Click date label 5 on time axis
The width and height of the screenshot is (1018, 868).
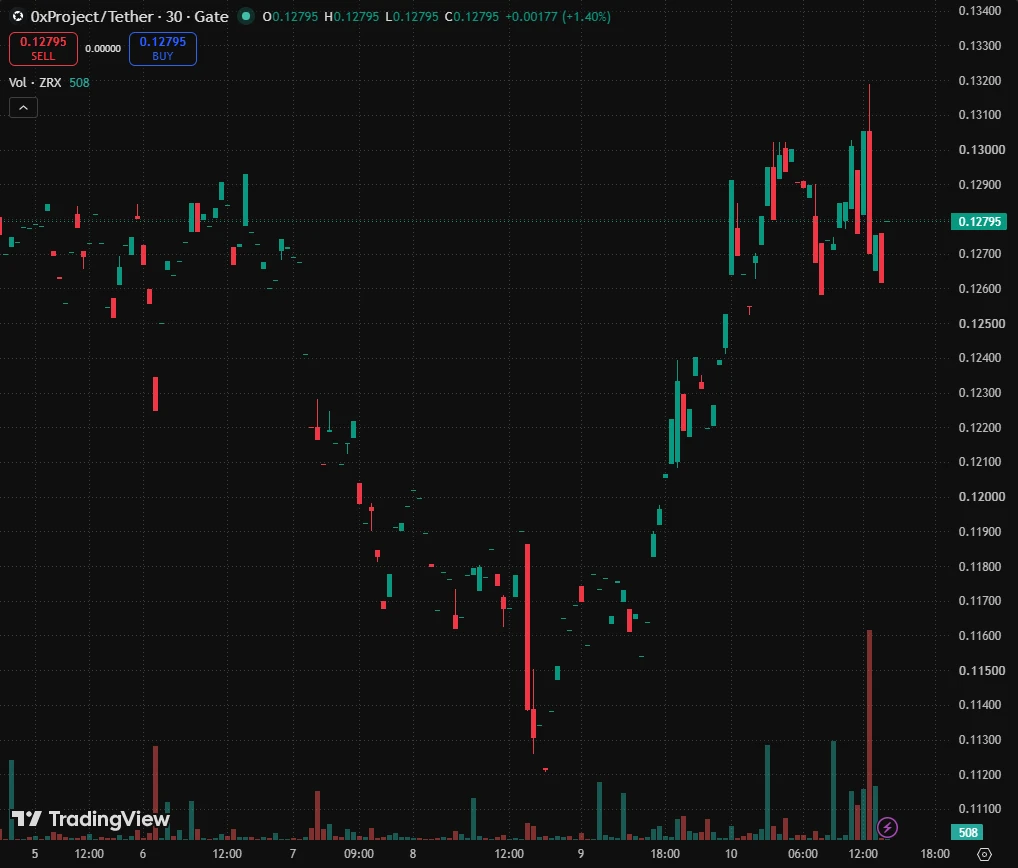35,854
